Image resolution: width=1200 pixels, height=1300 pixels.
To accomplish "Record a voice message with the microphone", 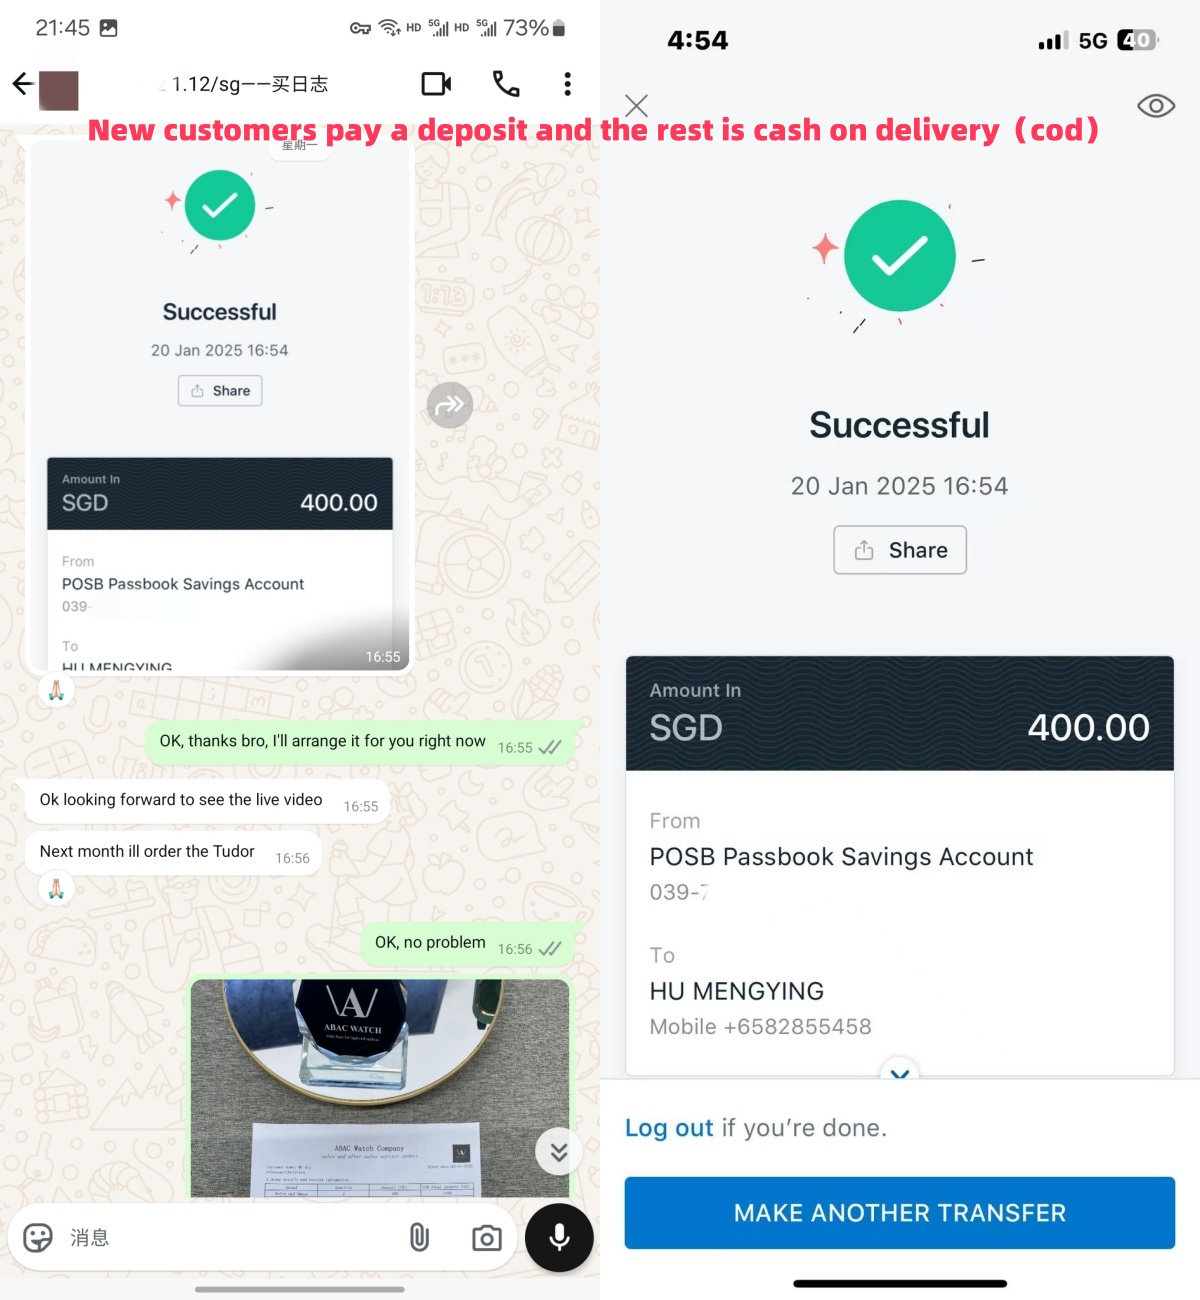I will [x=560, y=1238].
